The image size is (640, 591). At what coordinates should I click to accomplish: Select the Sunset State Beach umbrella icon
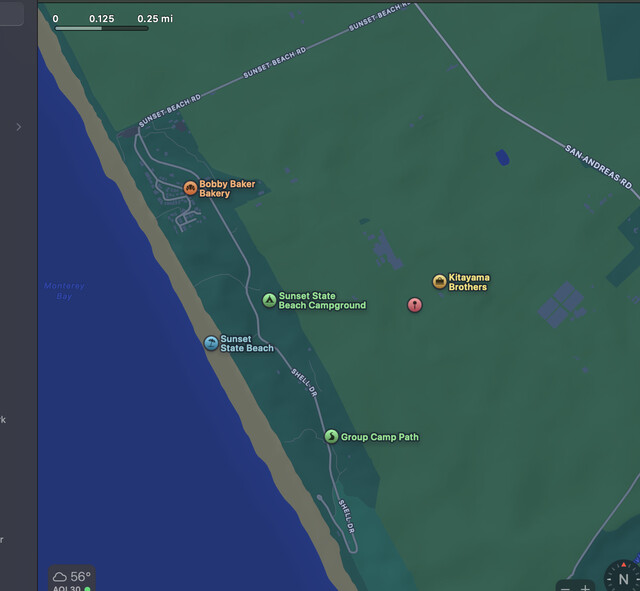(211, 343)
